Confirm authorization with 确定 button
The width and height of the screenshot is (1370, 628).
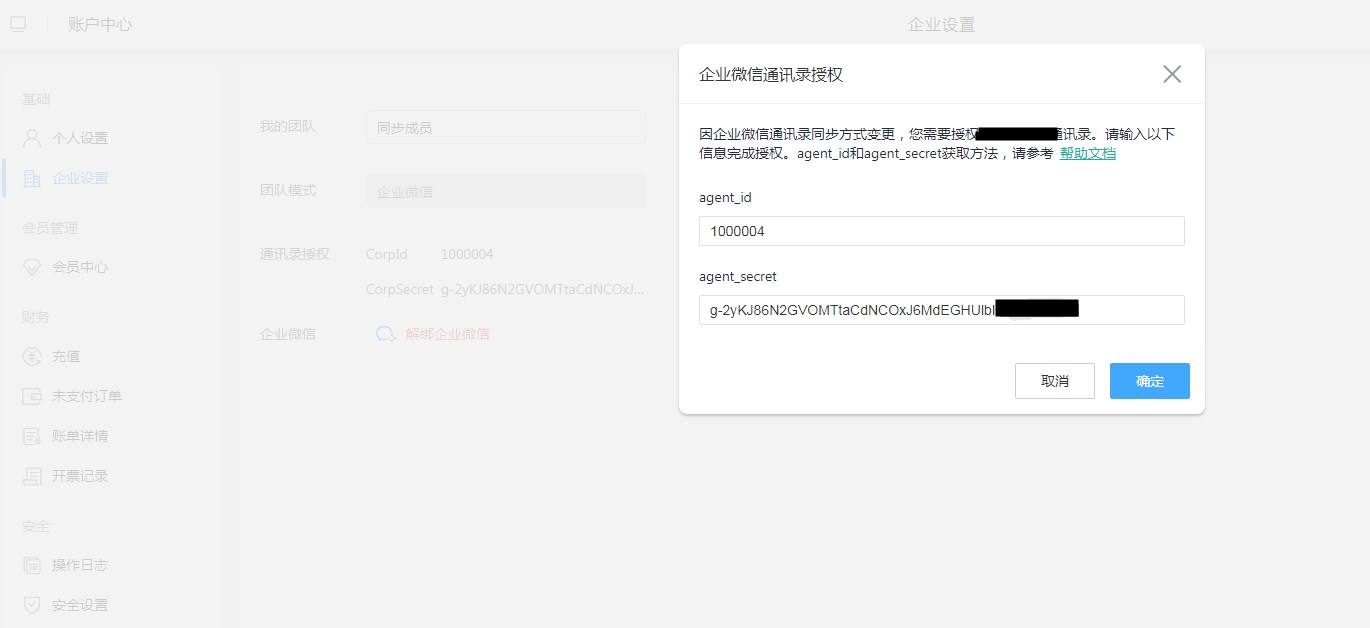tap(1149, 381)
